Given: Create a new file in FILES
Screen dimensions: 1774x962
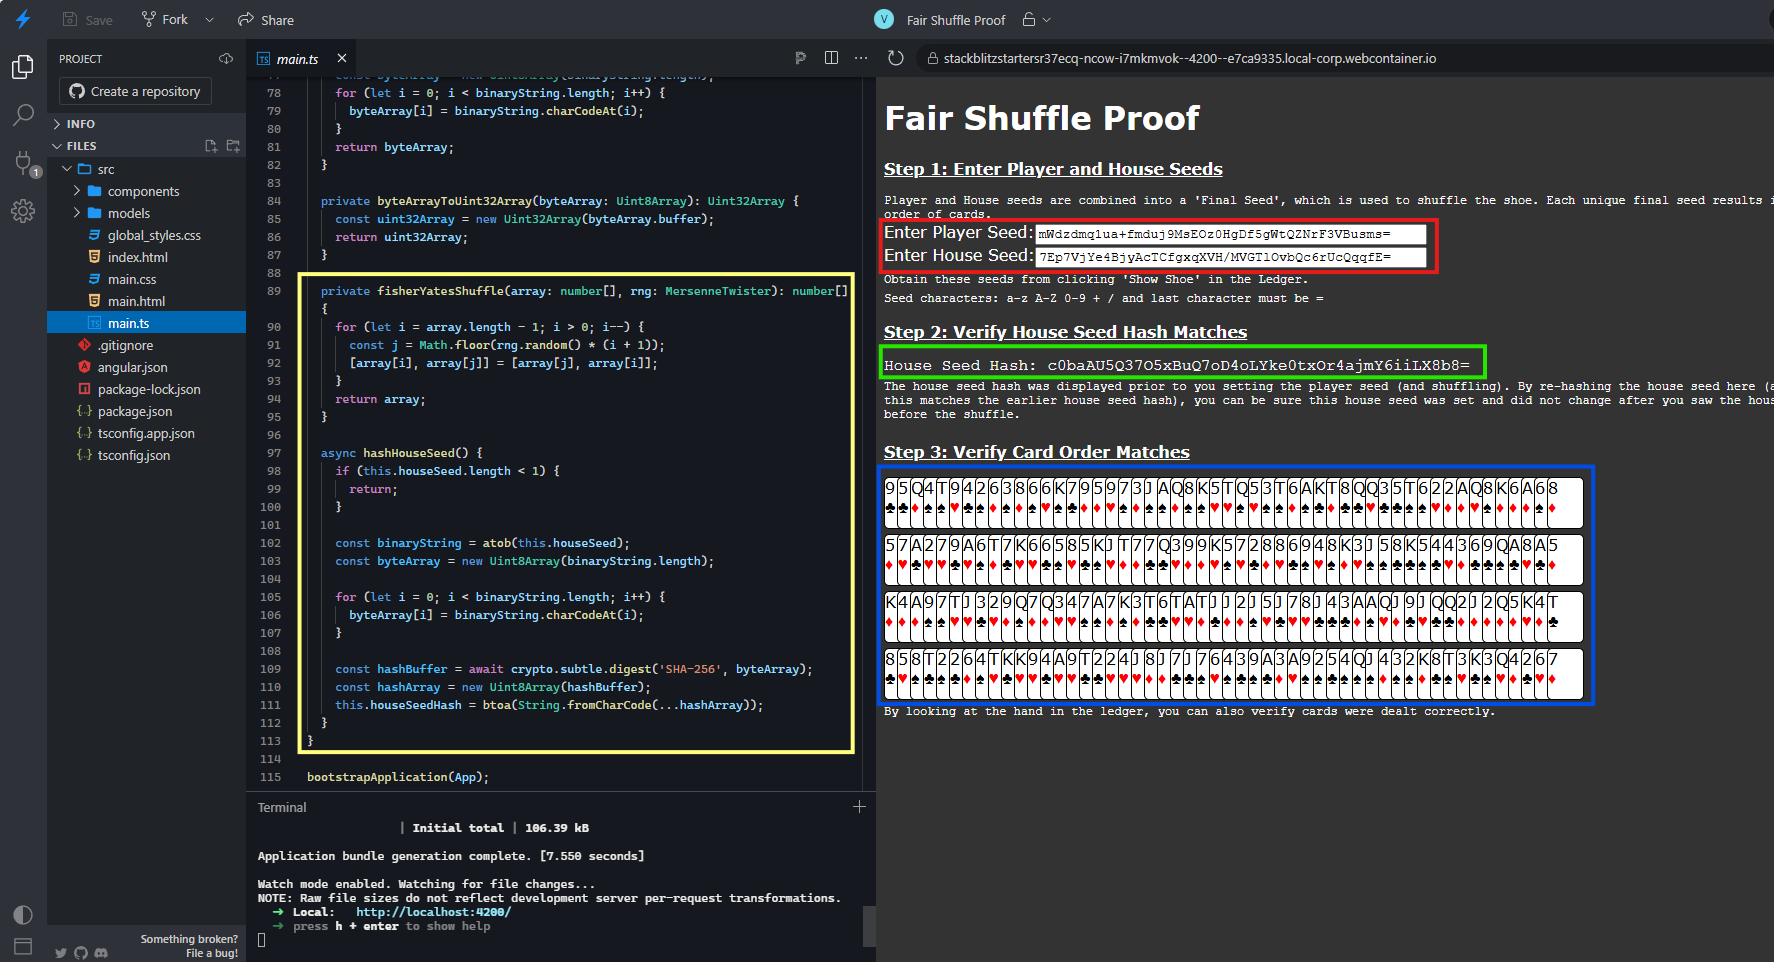Looking at the screenshot, I should point(211,146).
